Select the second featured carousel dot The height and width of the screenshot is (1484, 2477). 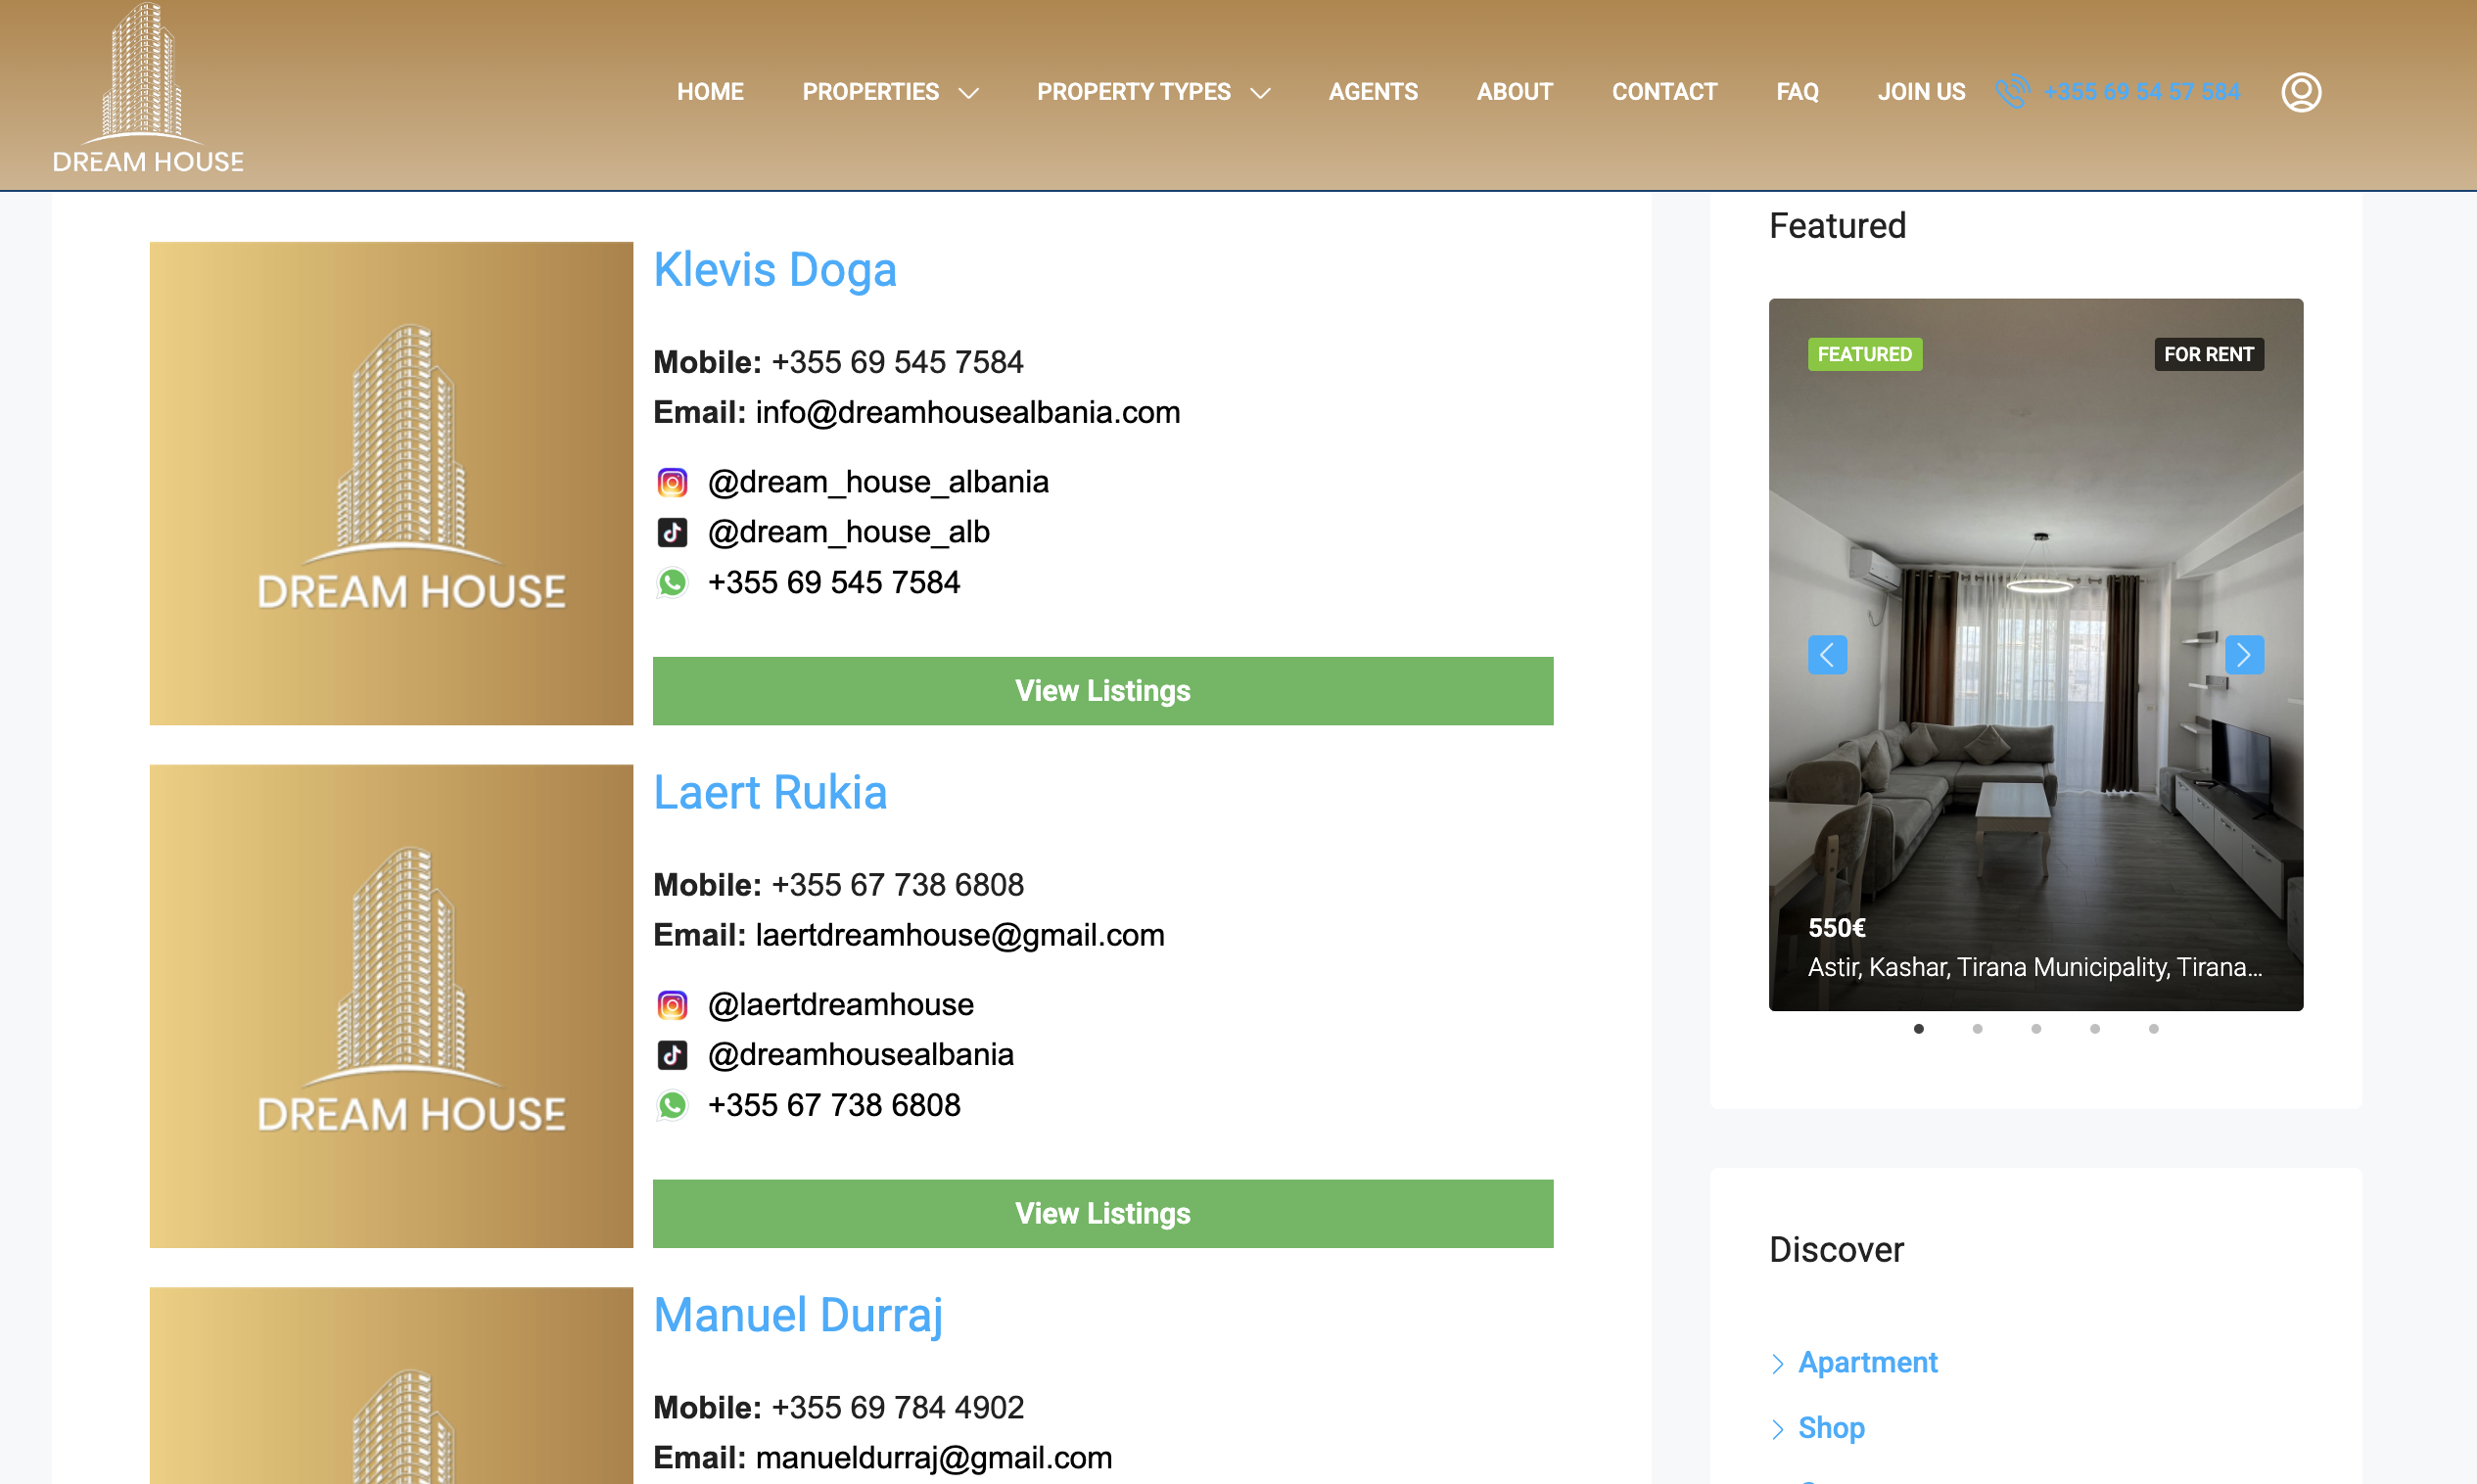(1977, 1028)
